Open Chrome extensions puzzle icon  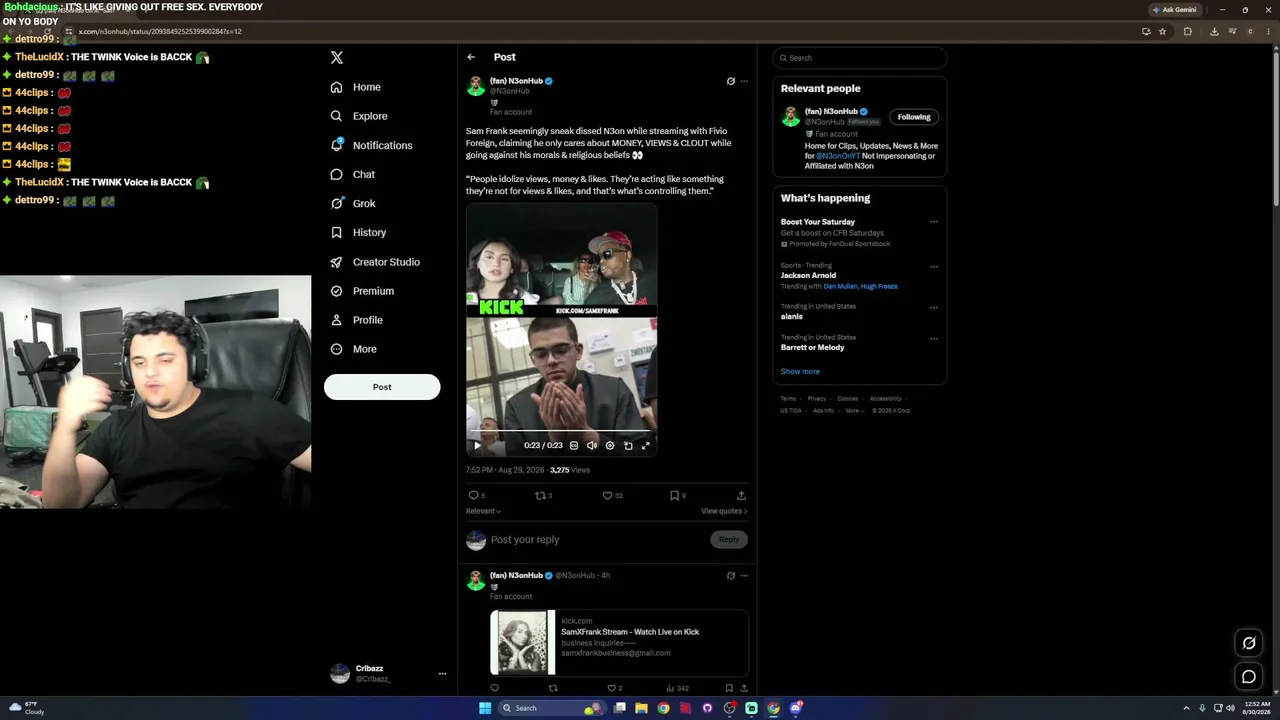point(1188,31)
